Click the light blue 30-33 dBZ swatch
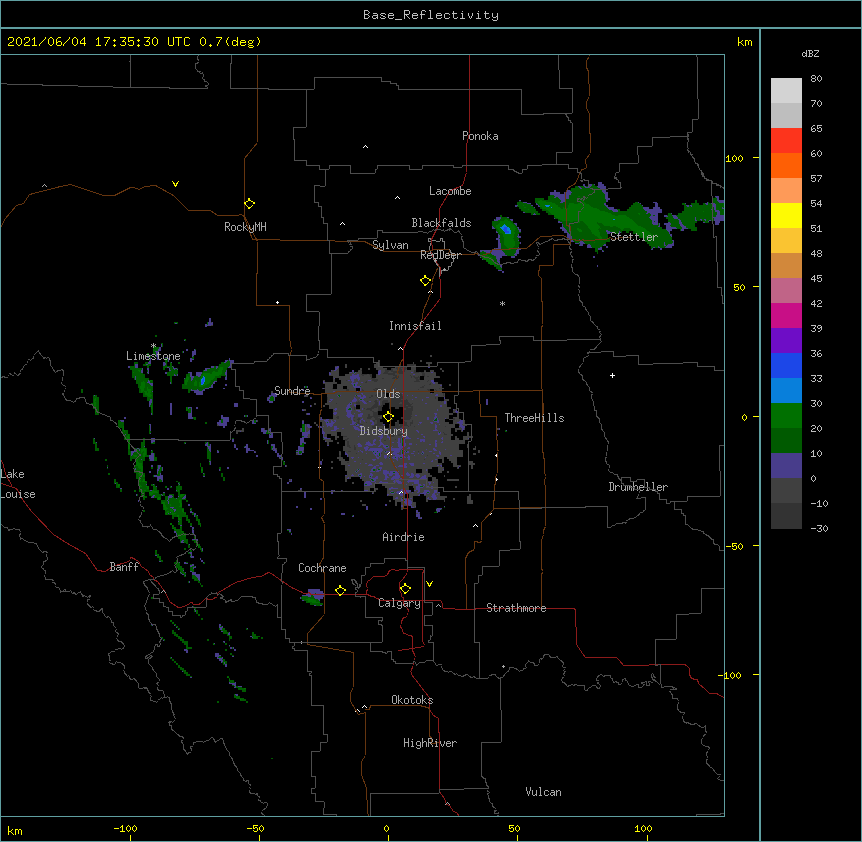Screen dimensions: 862x842 [x=786, y=391]
